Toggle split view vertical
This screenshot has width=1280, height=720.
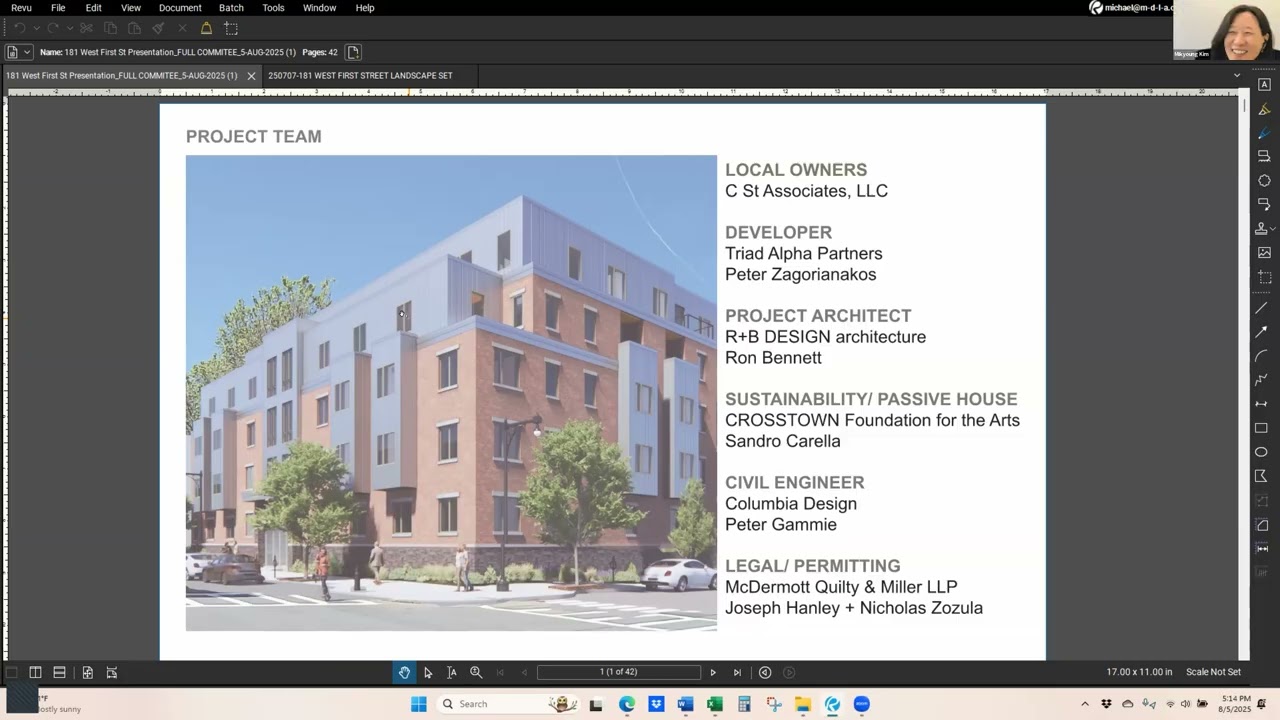(x=35, y=672)
